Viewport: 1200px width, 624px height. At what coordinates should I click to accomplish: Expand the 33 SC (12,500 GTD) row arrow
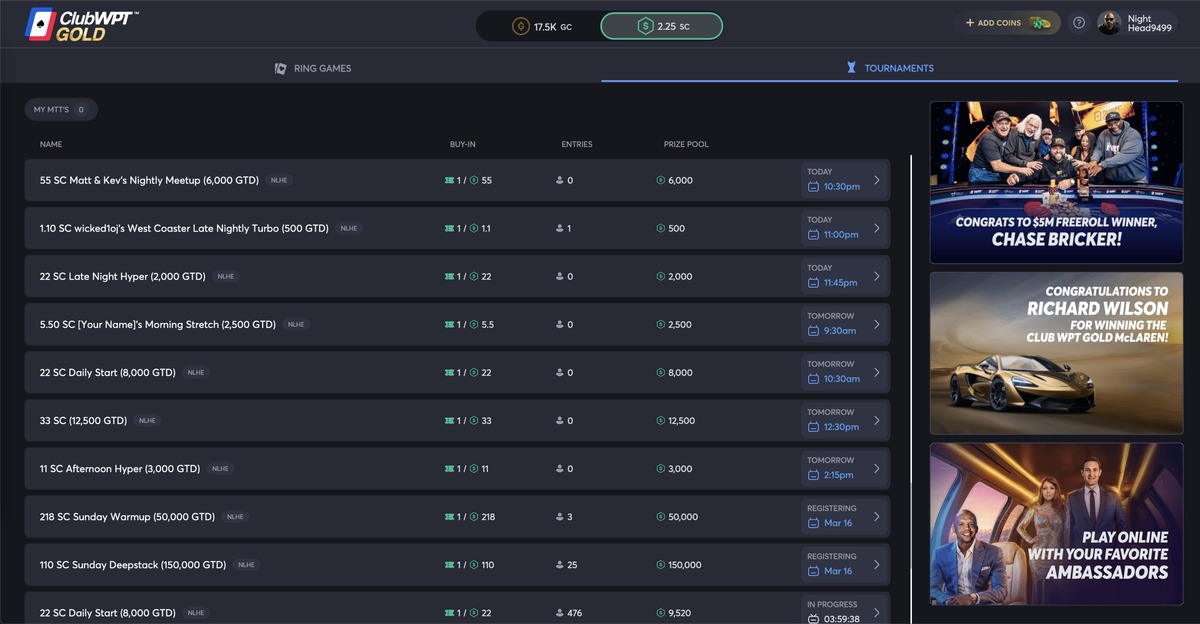pyautogui.click(x=877, y=421)
